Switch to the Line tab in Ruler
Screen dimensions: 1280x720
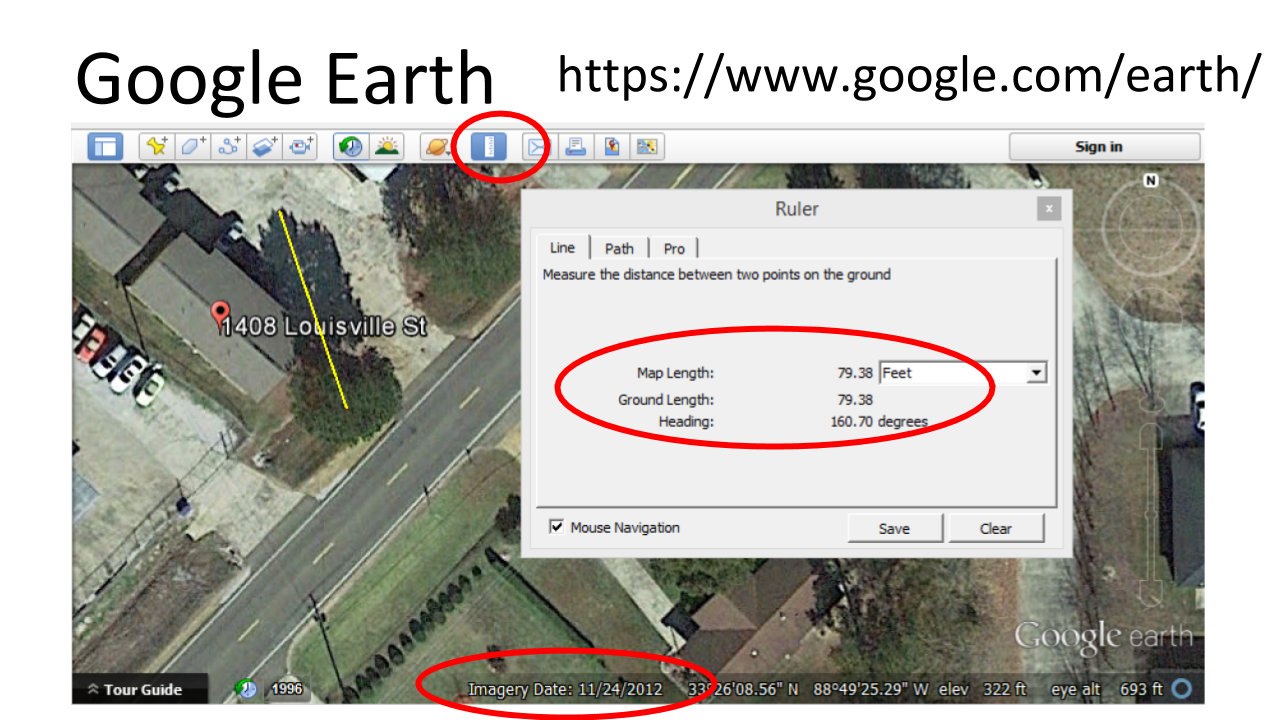(563, 248)
